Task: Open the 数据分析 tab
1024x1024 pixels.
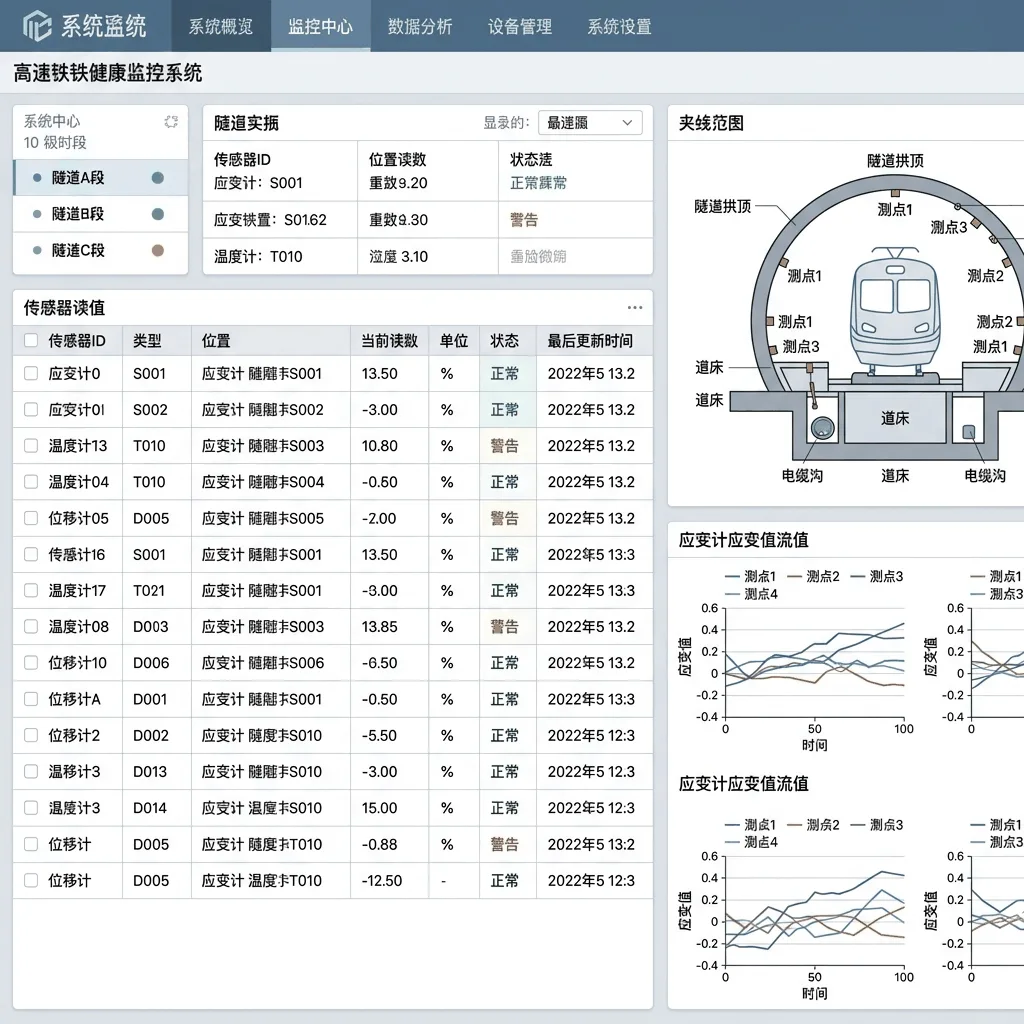Action: coord(420,26)
